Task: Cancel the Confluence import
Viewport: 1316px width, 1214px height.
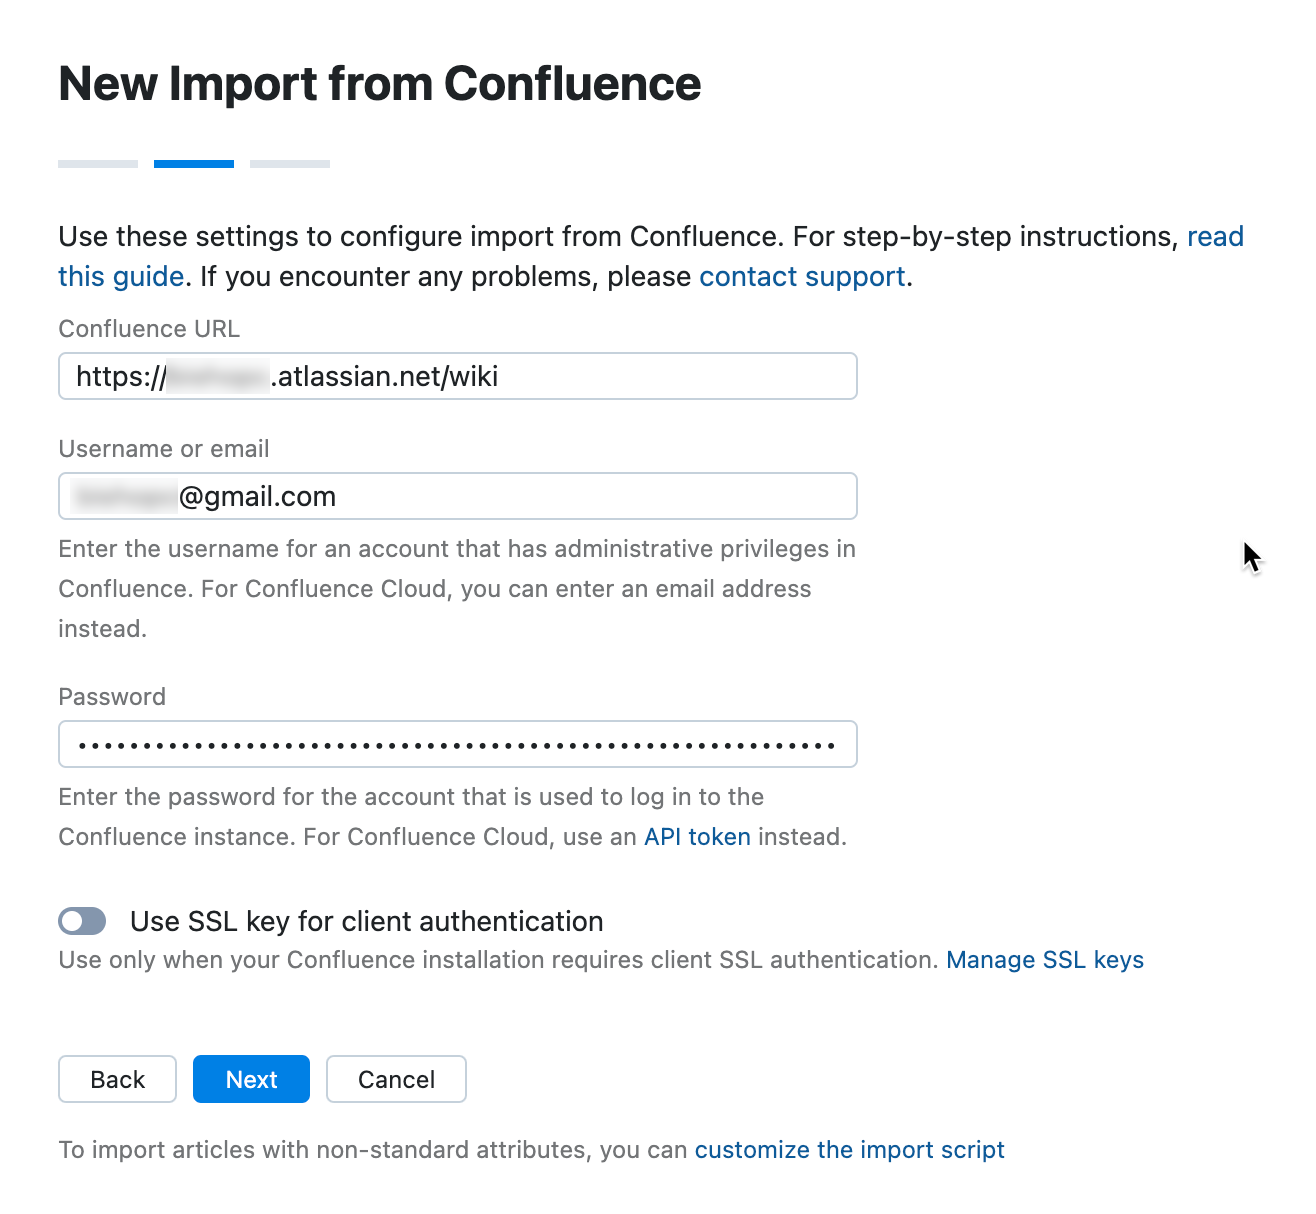Action: pyautogui.click(x=396, y=1080)
